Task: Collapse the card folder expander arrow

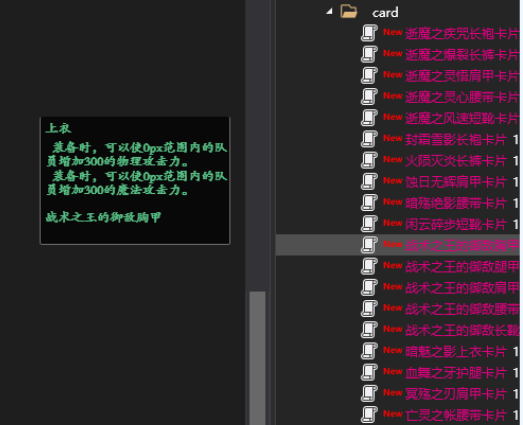Action: [330, 11]
